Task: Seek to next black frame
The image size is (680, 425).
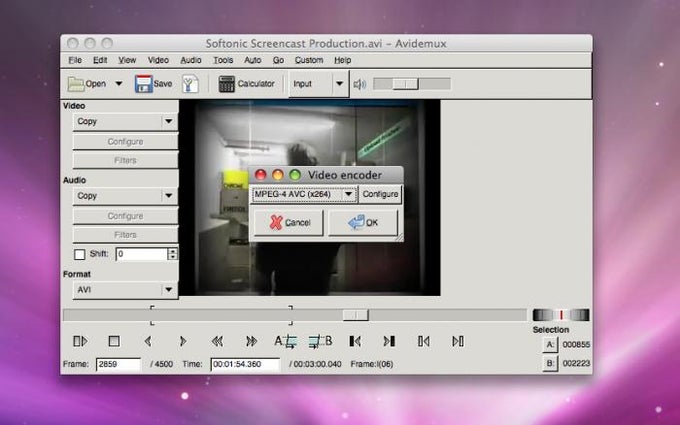Action: click(x=389, y=341)
